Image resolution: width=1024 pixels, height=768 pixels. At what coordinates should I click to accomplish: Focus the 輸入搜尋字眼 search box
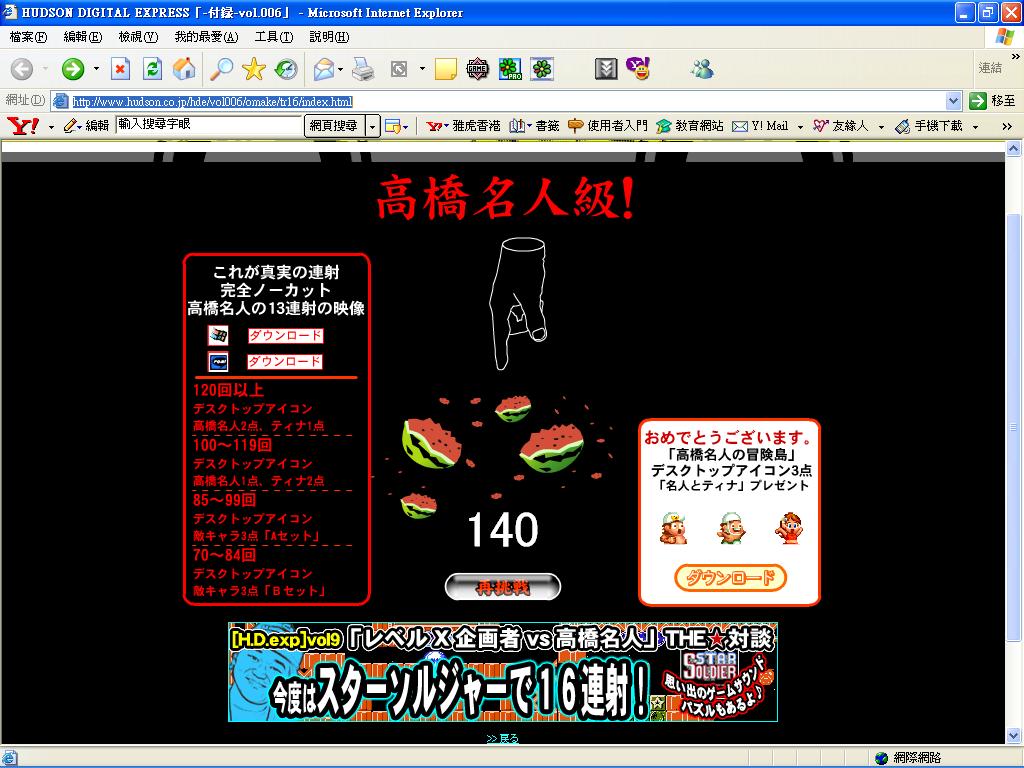(x=209, y=124)
